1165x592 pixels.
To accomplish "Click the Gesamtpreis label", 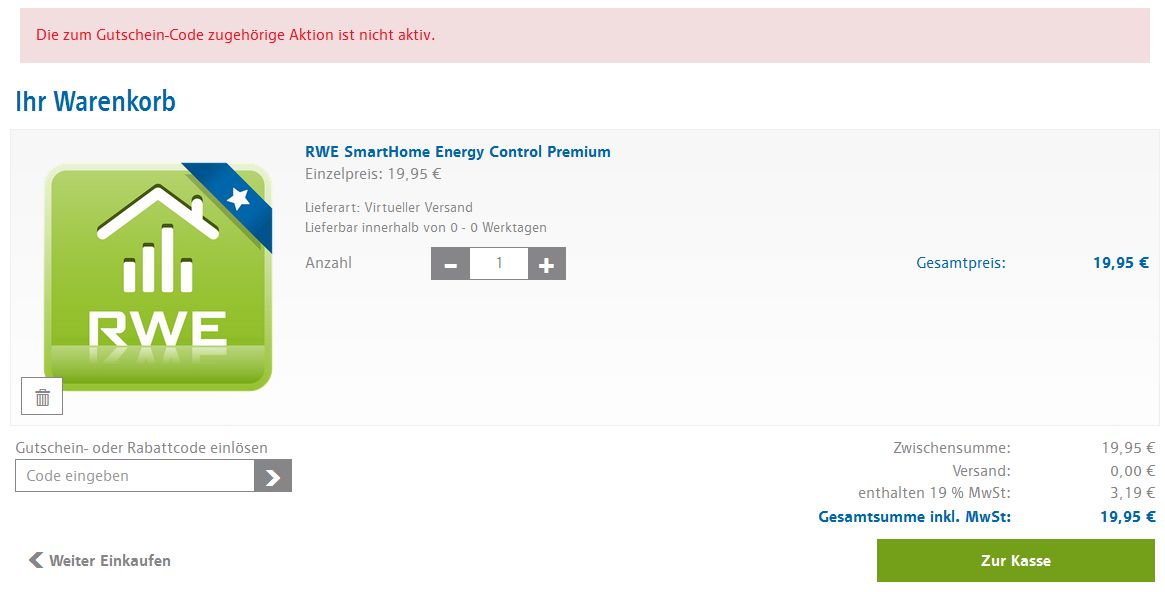I will pyautogui.click(x=961, y=263).
